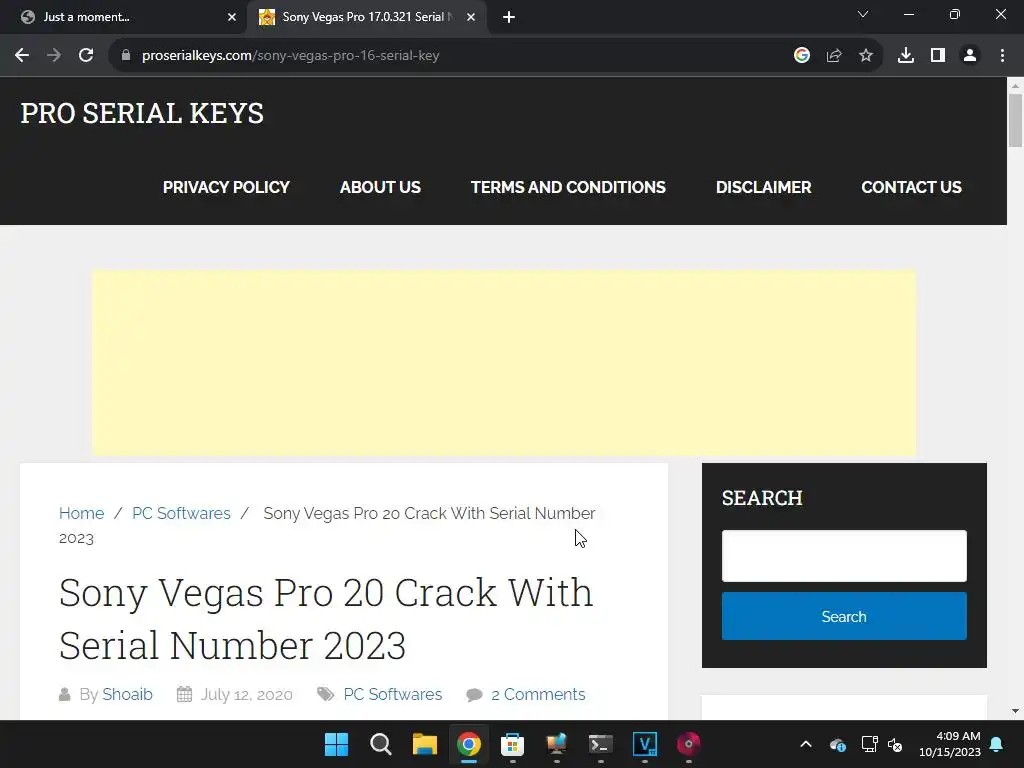Image resolution: width=1024 pixels, height=768 pixels.
Task: Go back using the browser back arrow
Action: (22, 56)
